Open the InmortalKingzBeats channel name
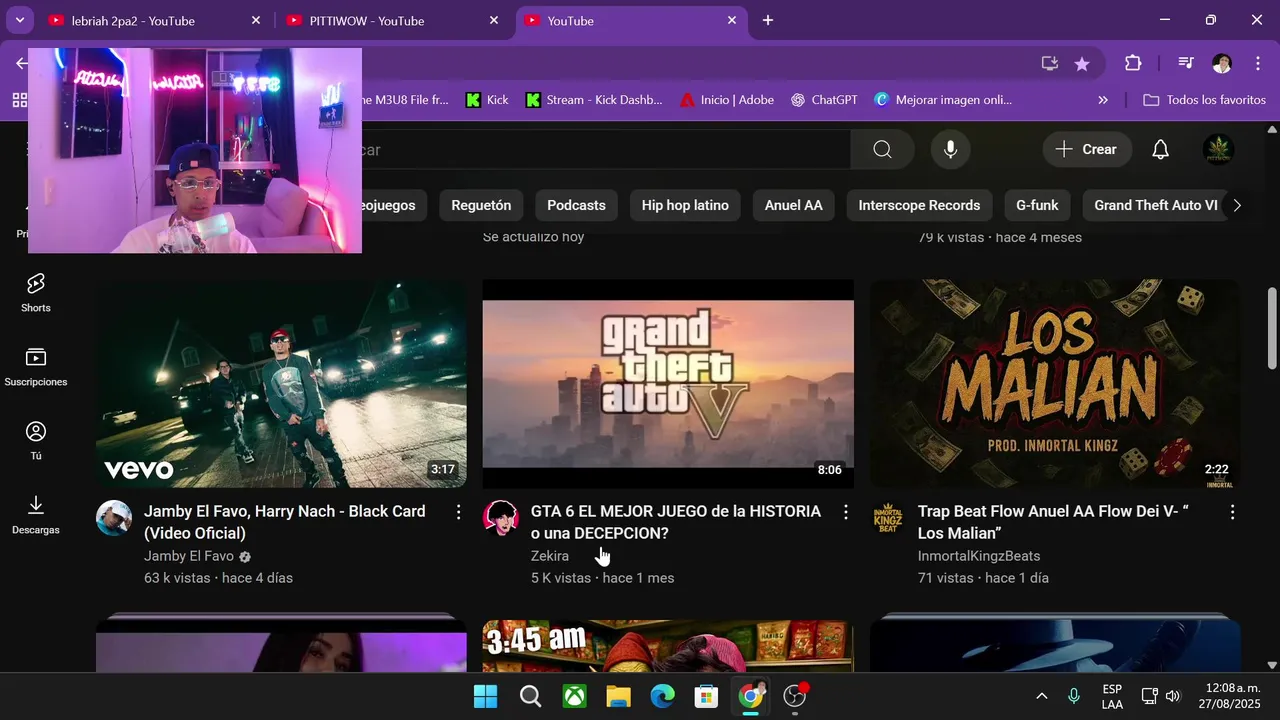This screenshot has height=720, width=1280. point(979,556)
